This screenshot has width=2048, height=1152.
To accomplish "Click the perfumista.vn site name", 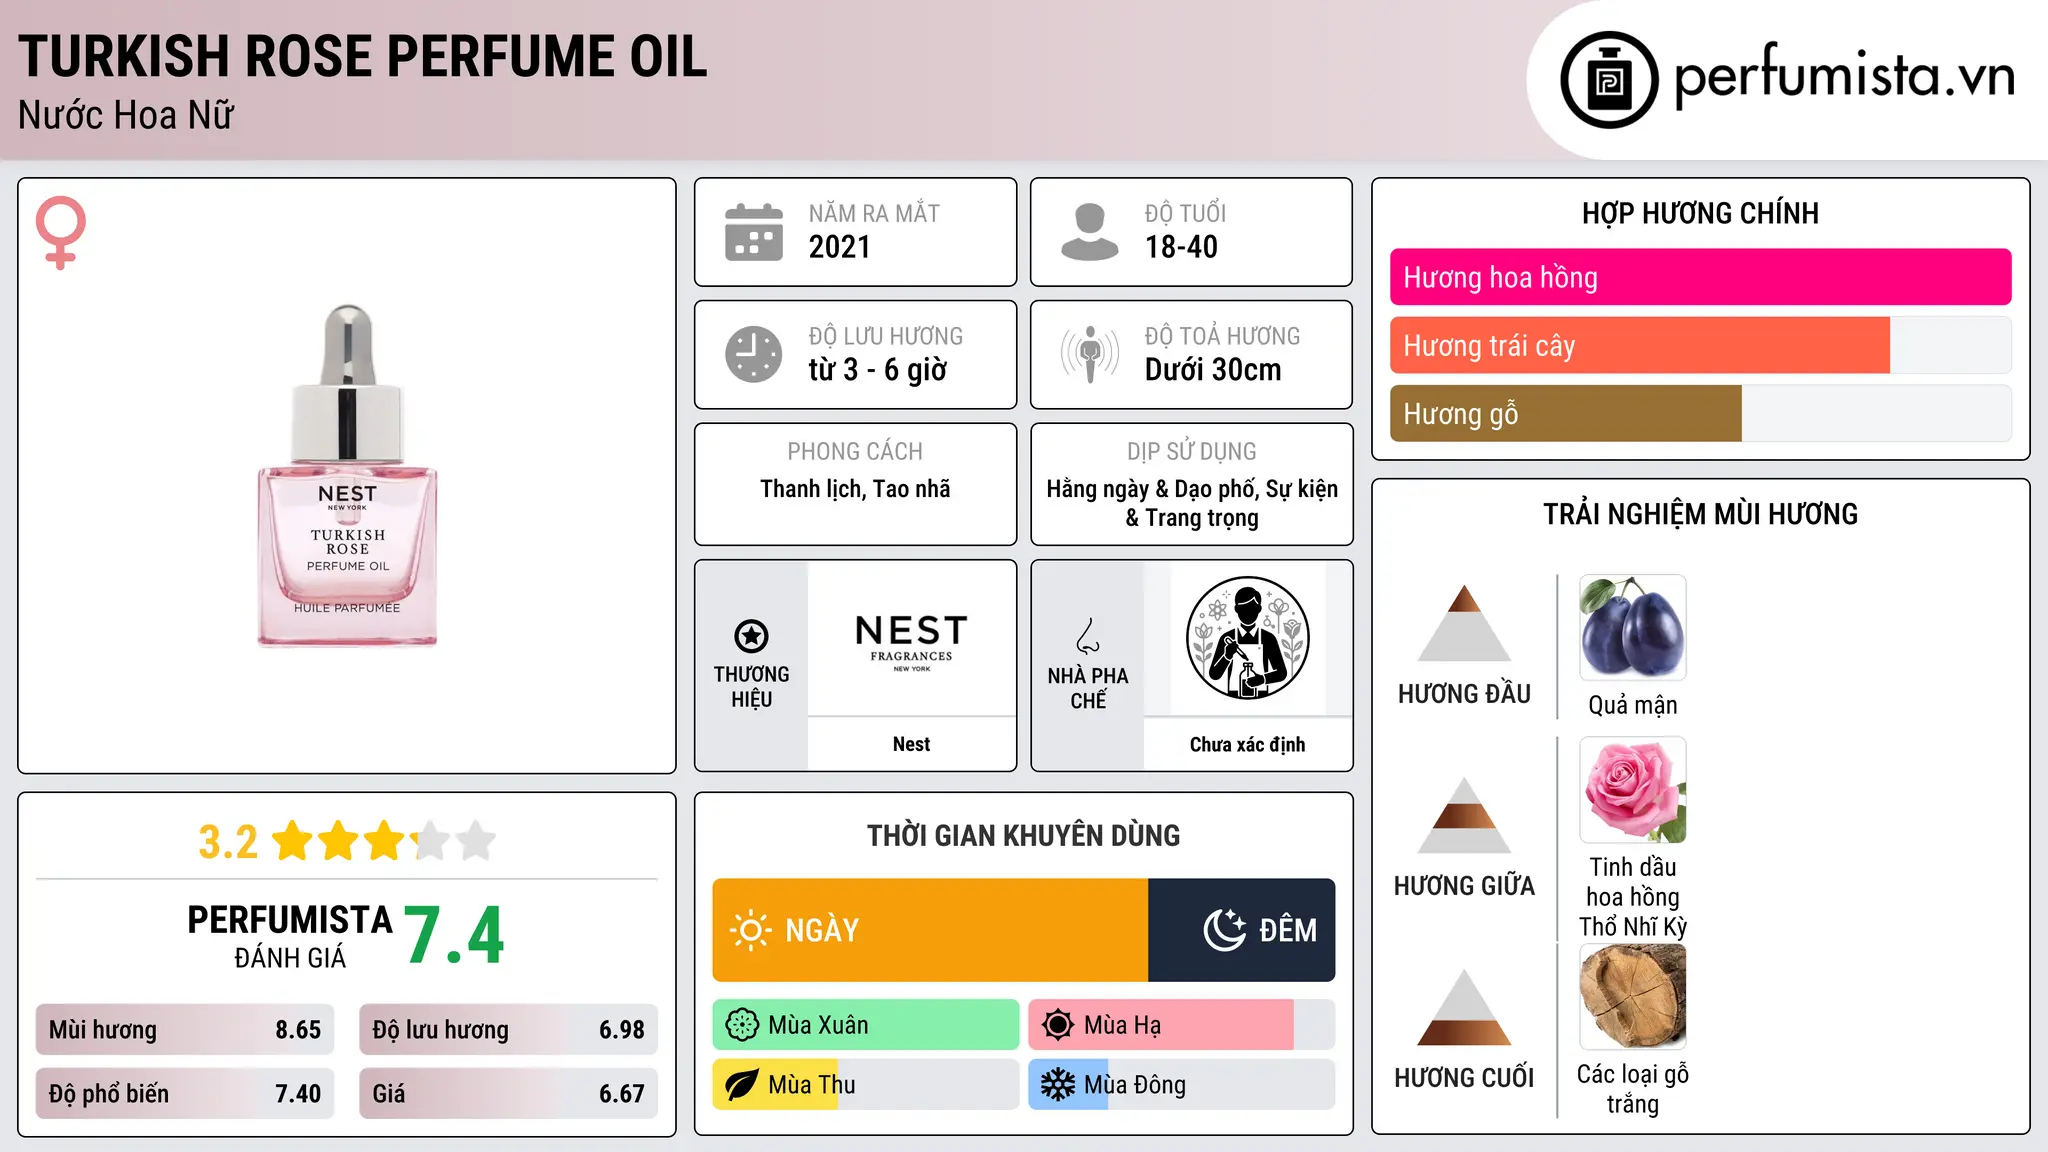I will tap(1845, 77).
